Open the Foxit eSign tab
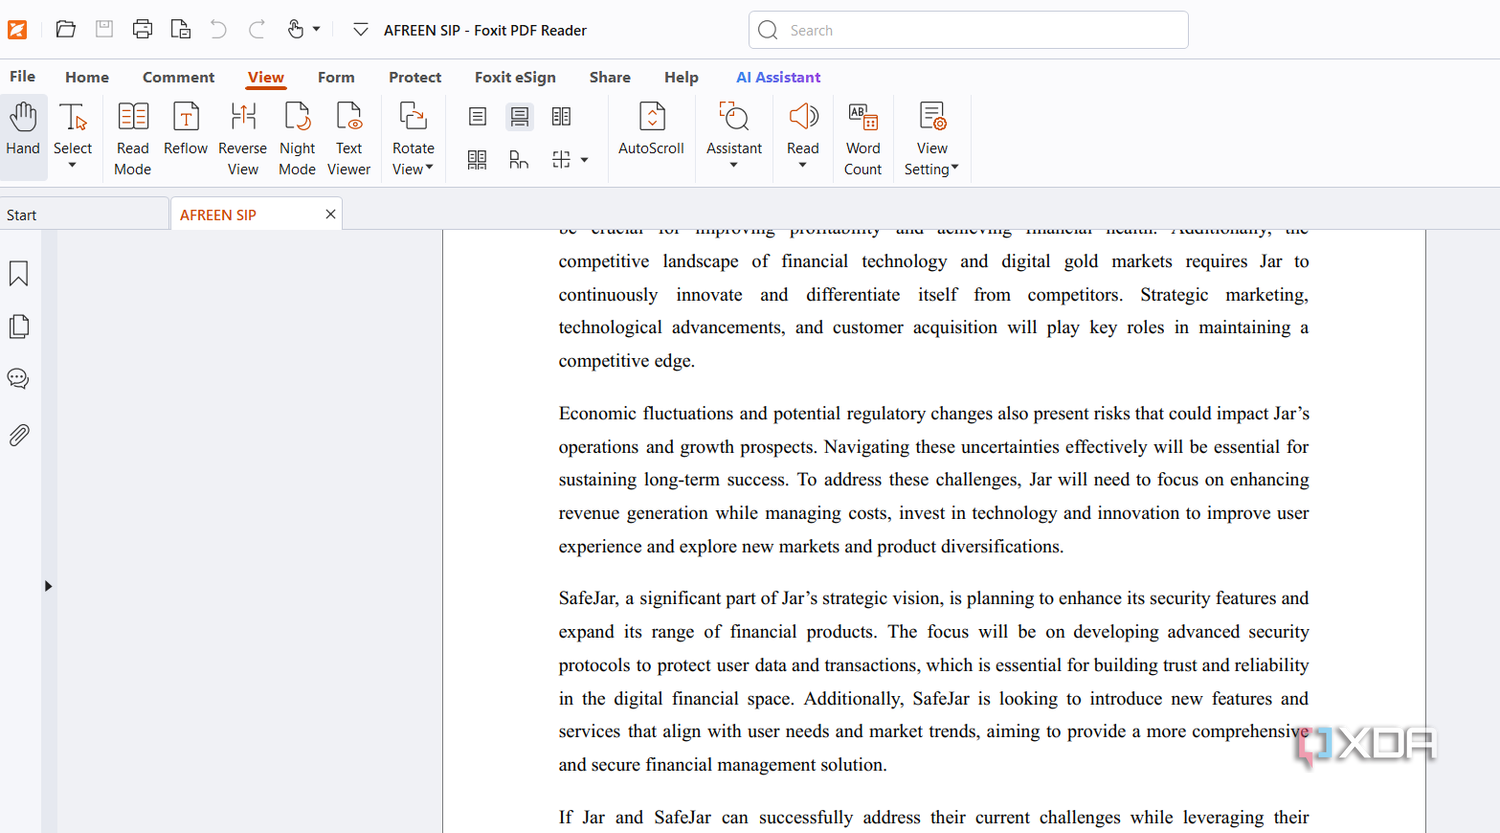 click(515, 77)
